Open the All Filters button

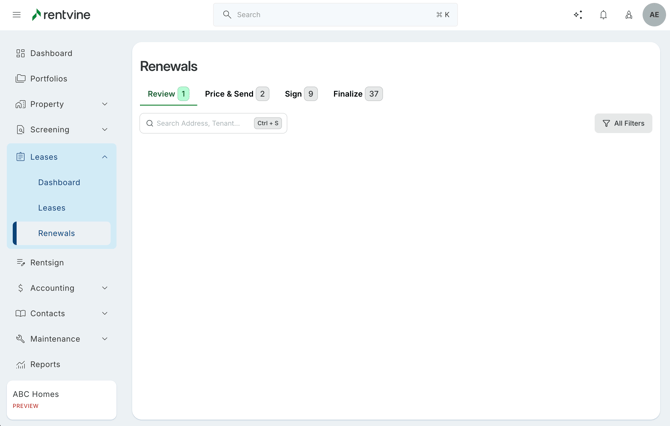point(623,123)
